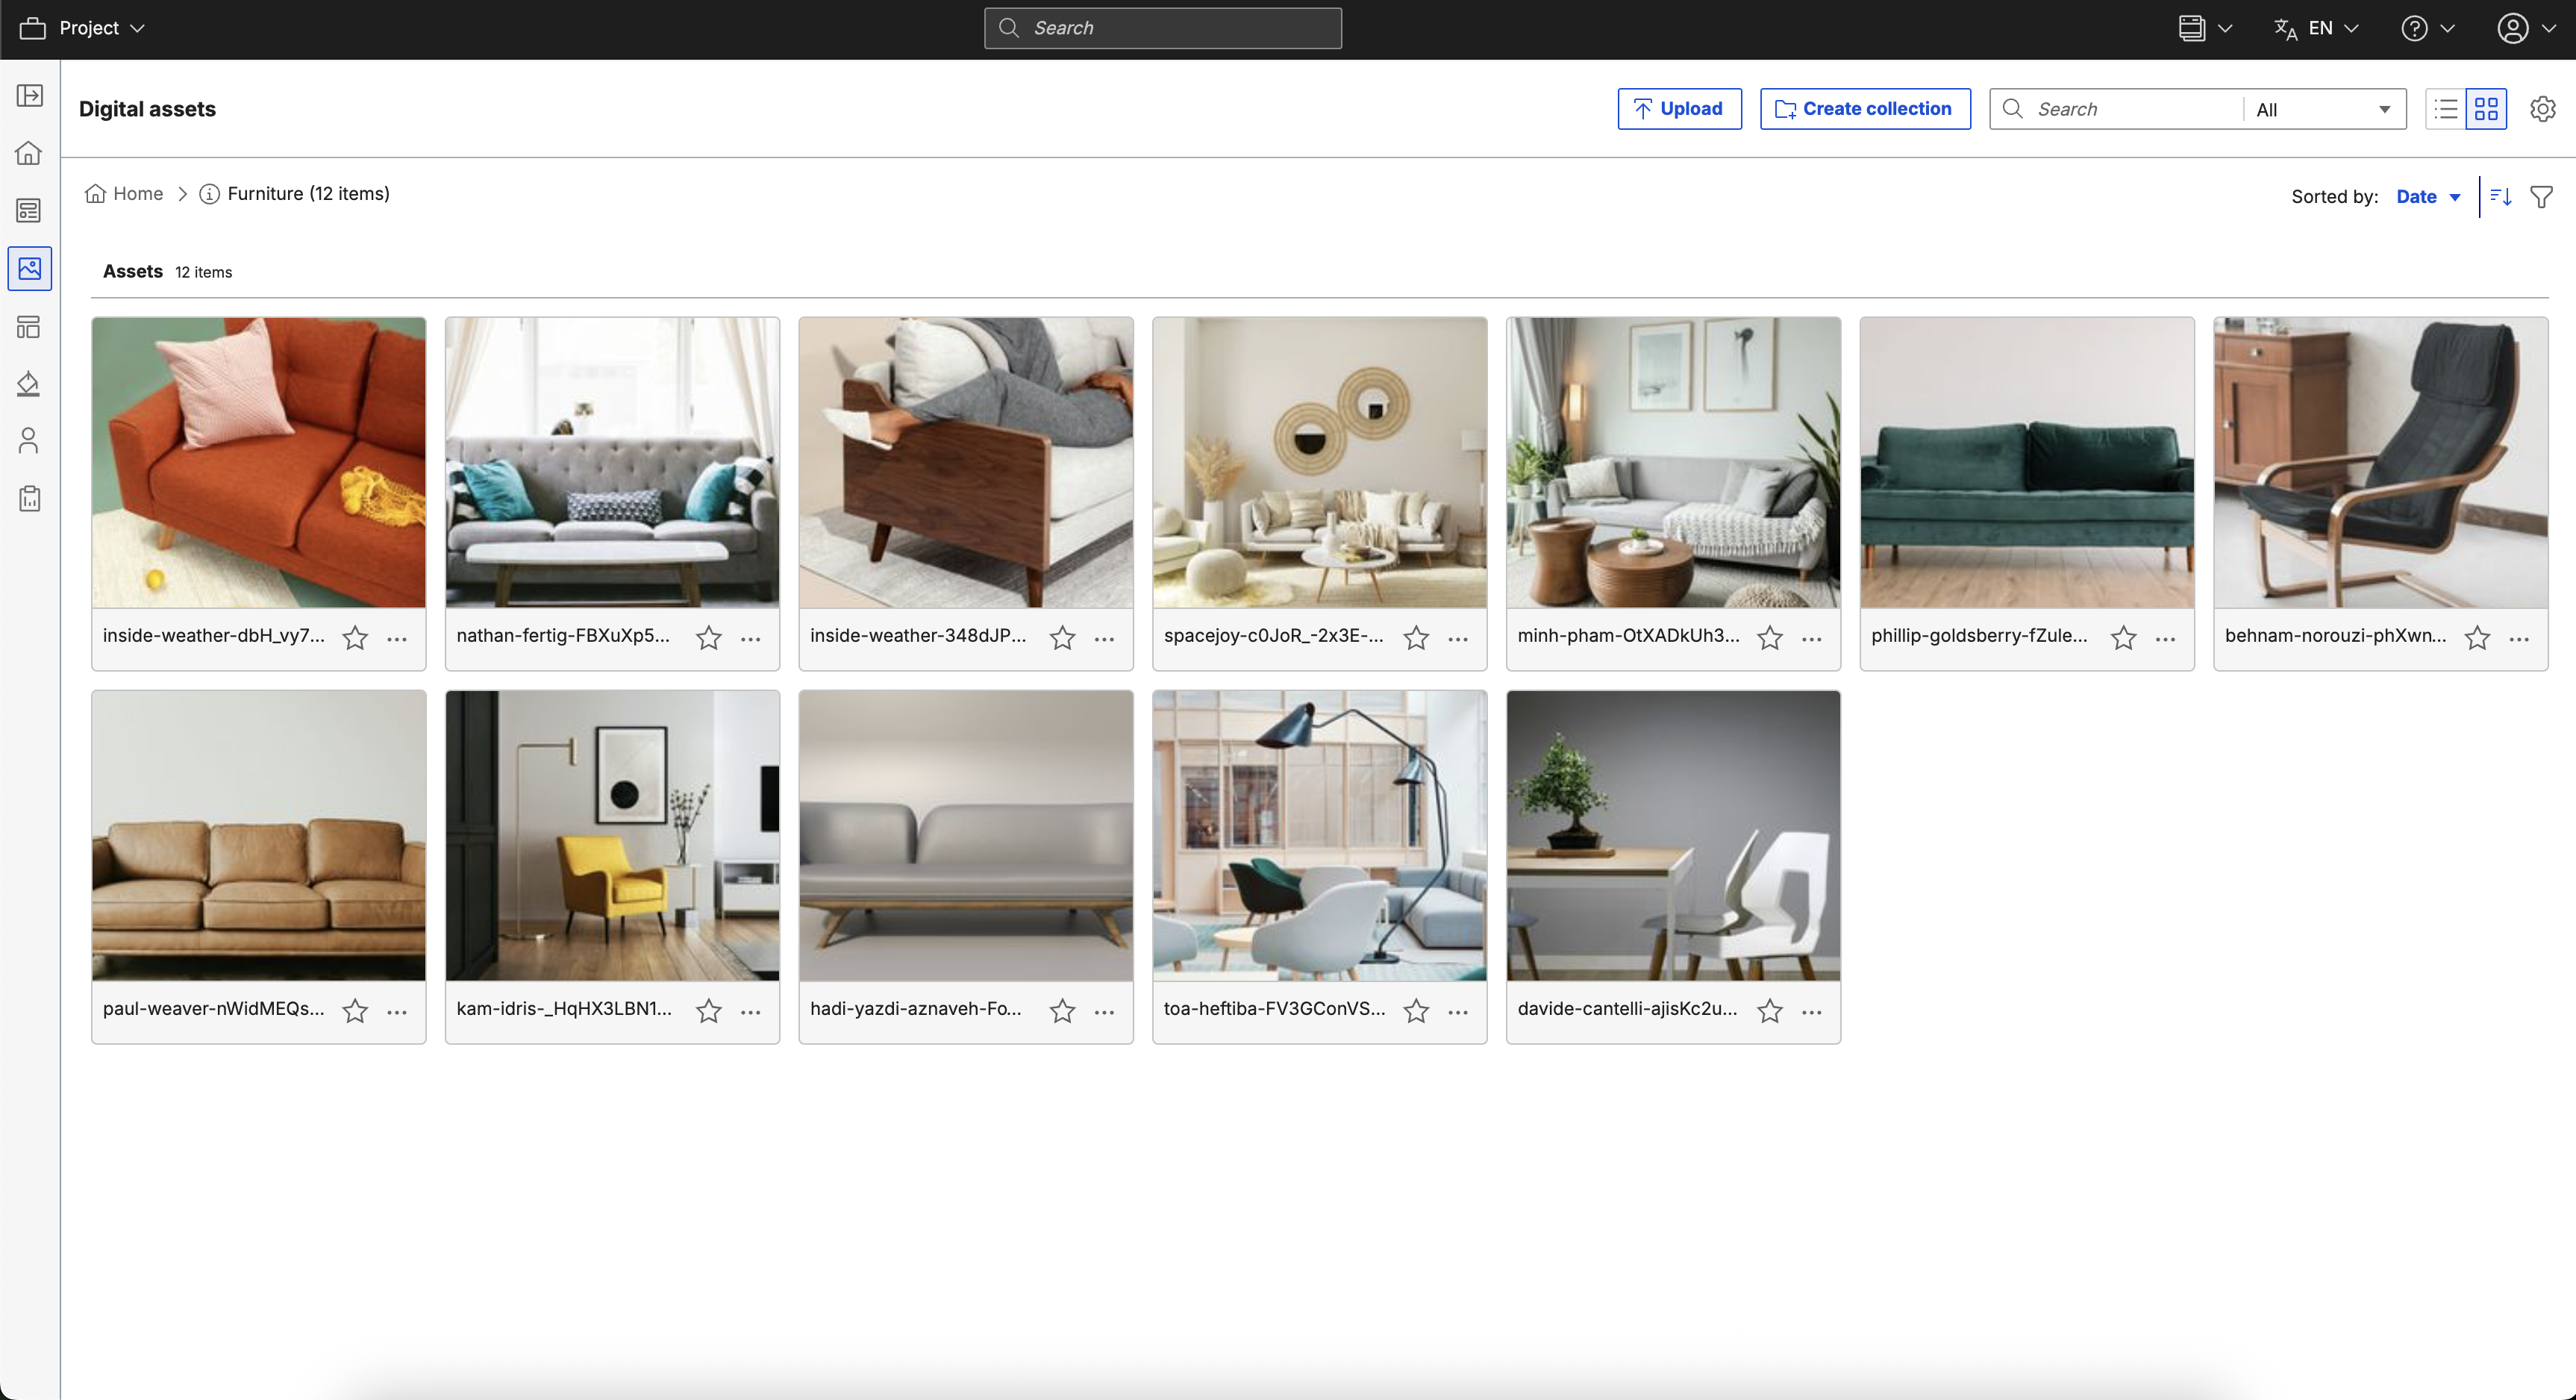The image size is (2576, 1400).
Task: Click the settings gear icon
Action: 2542,109
